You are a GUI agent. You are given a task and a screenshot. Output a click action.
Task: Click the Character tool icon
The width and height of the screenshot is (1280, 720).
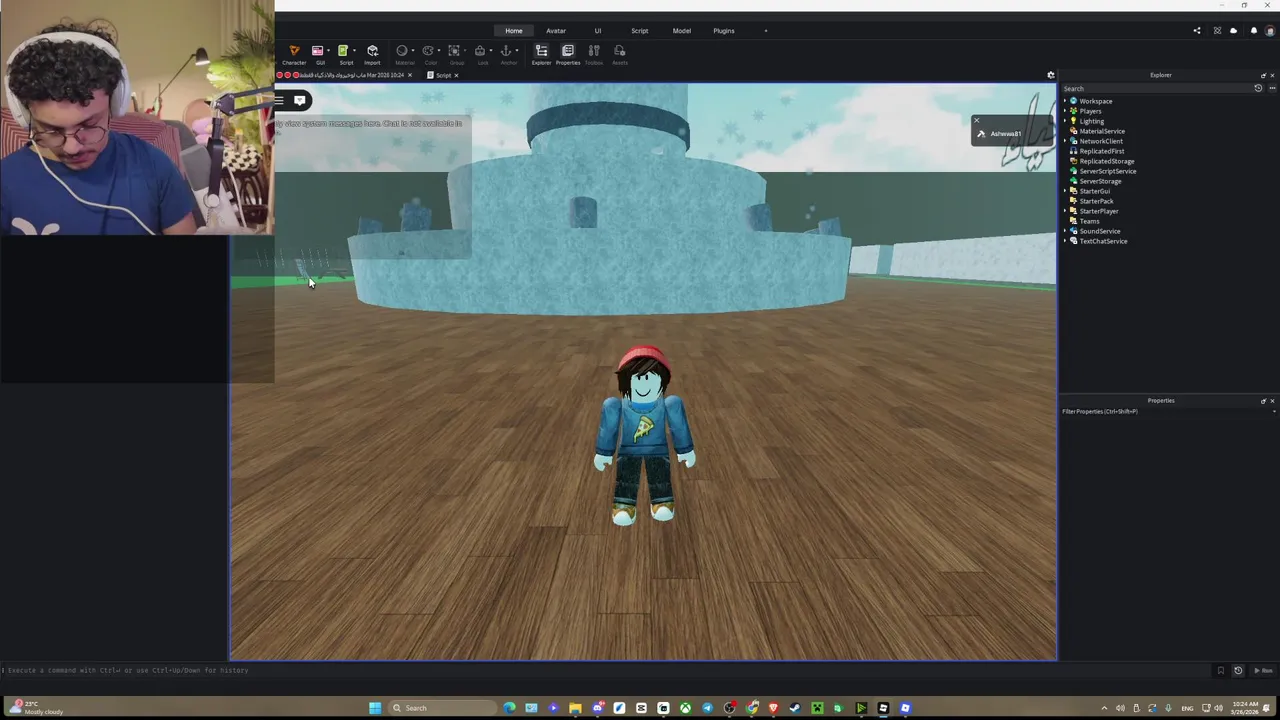[x=294, y=51]
